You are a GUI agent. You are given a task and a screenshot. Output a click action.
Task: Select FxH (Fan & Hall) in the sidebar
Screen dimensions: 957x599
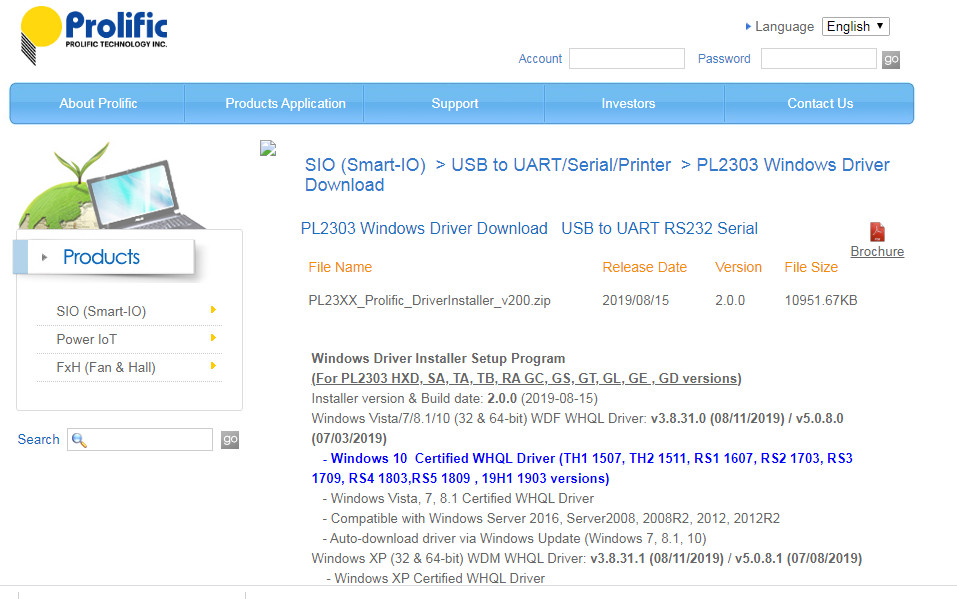106,368
